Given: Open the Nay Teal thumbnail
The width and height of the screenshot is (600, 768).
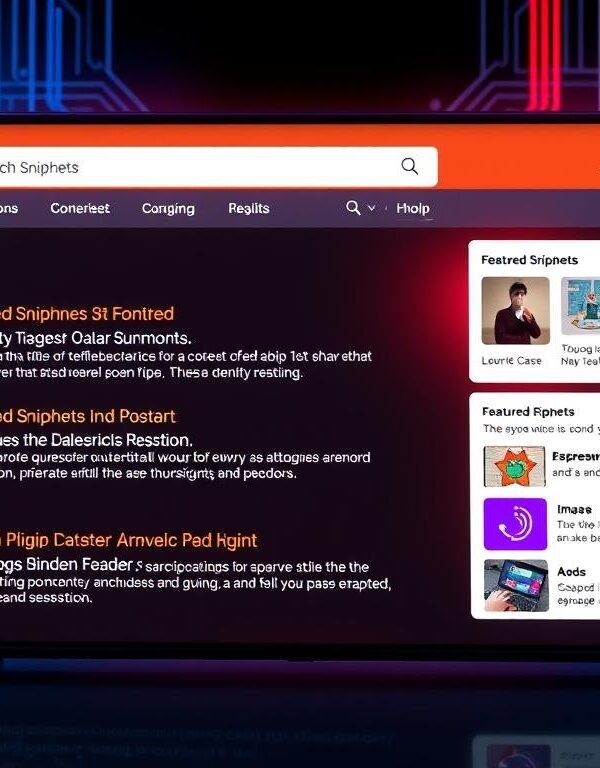Looking at the screenshot, I should tap(580, 311).
